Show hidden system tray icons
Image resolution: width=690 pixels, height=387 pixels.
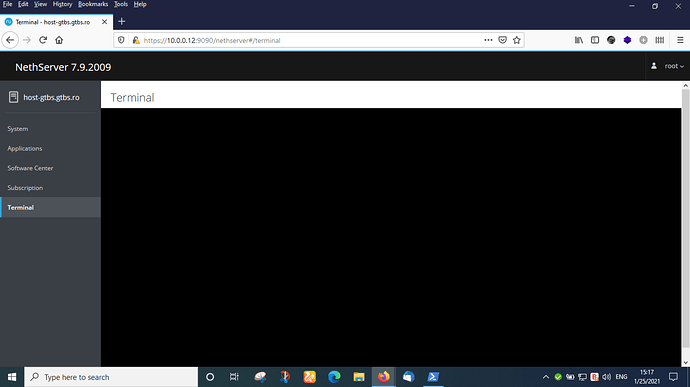[546, 377]
